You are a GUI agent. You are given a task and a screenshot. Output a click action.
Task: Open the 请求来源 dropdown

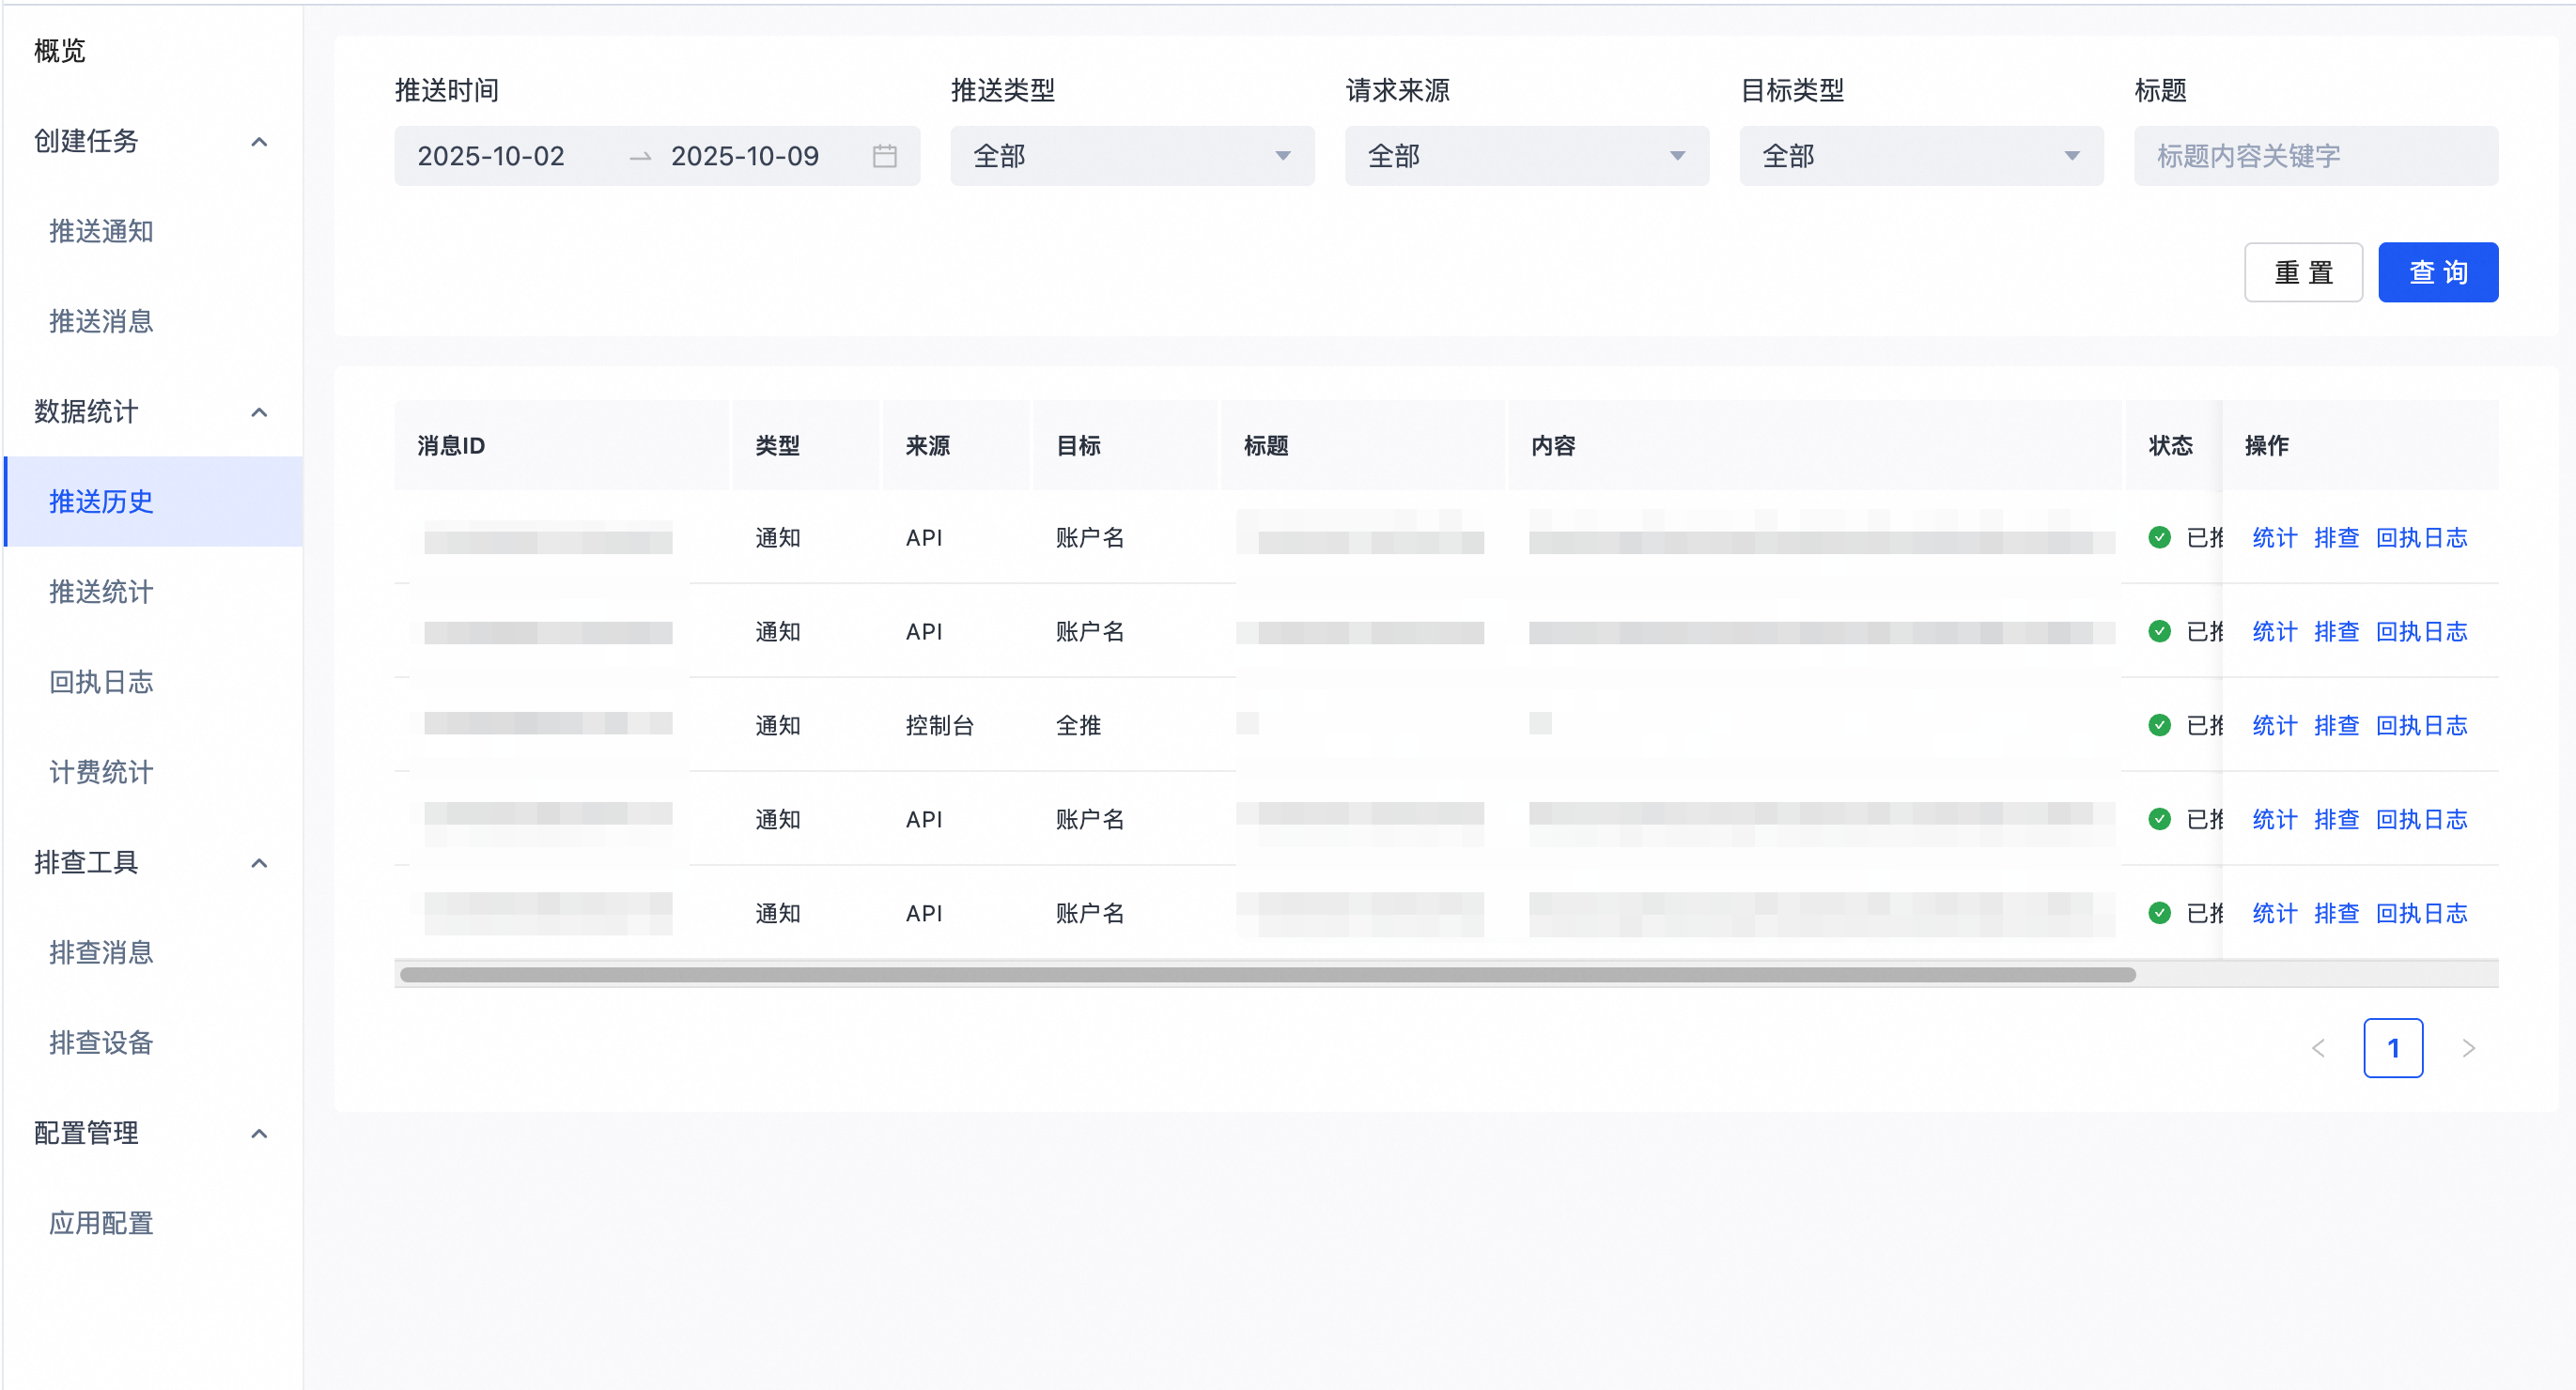point(1526,156)
